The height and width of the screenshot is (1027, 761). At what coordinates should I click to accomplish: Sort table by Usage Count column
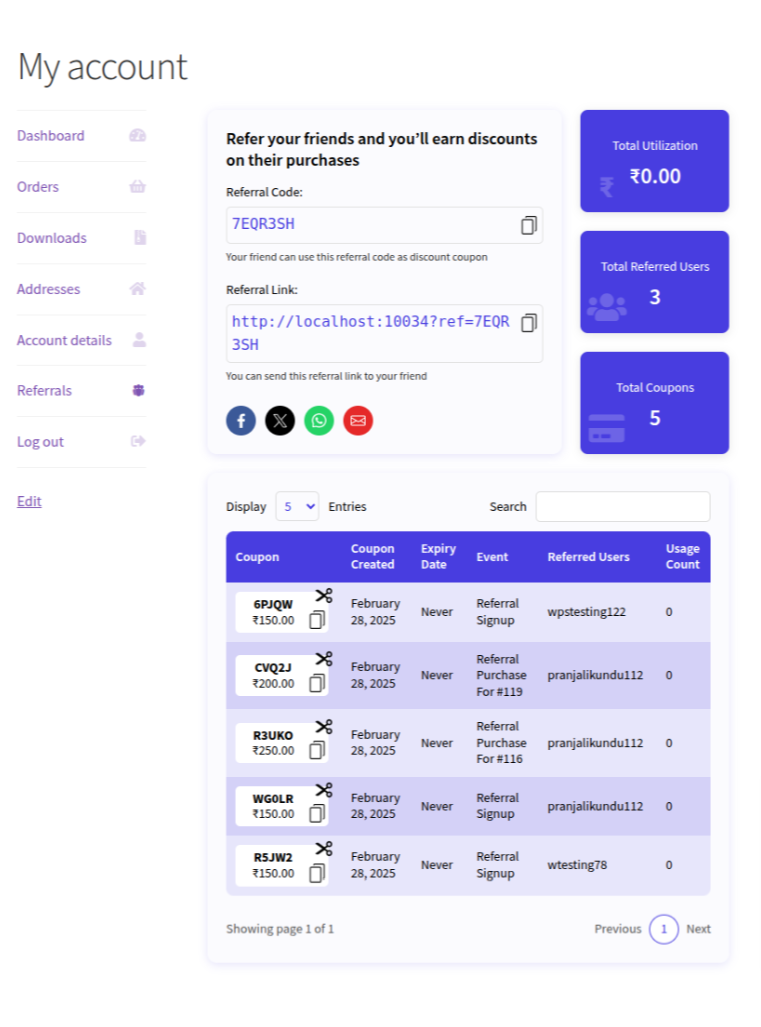tap(682, 557)
